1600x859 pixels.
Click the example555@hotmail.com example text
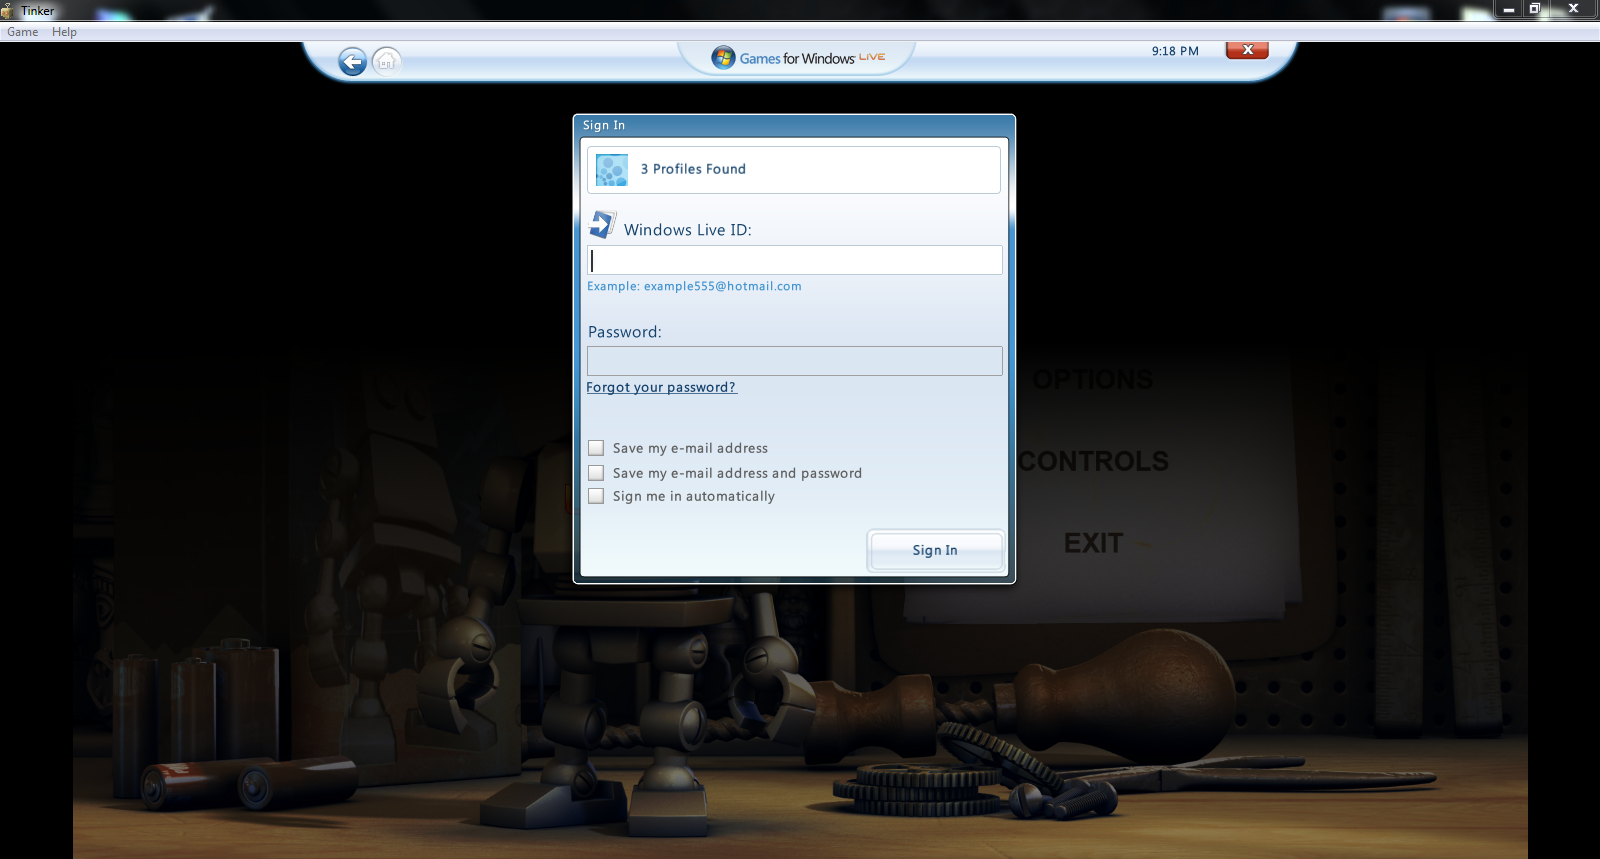click(723, 286)
